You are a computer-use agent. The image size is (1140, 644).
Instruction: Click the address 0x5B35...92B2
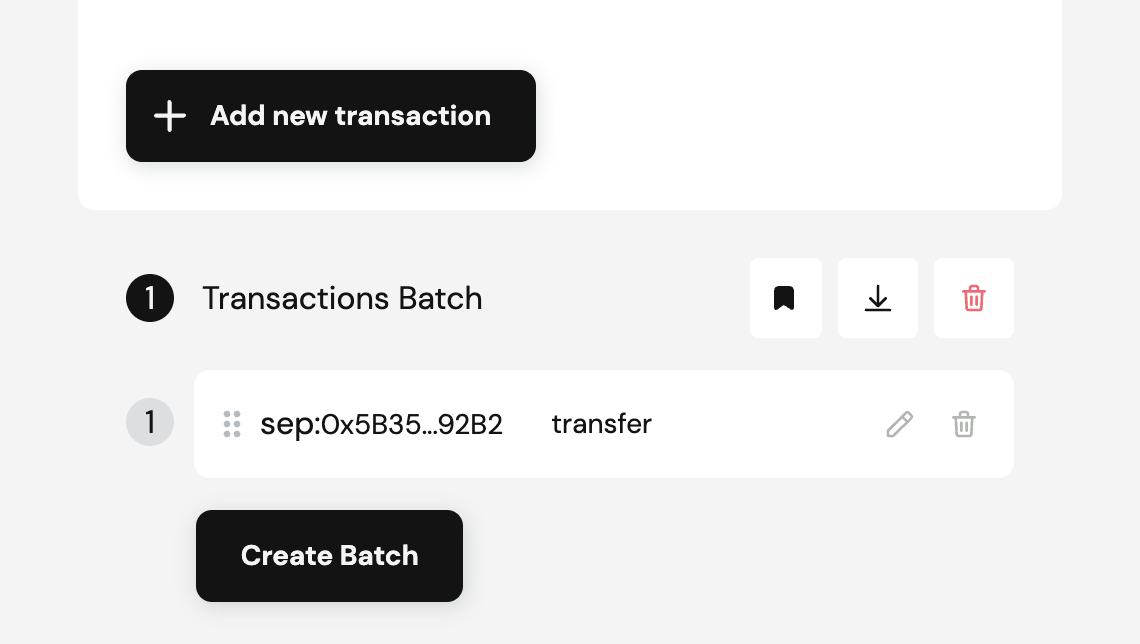pyautogui.click(x=412, y=425)
